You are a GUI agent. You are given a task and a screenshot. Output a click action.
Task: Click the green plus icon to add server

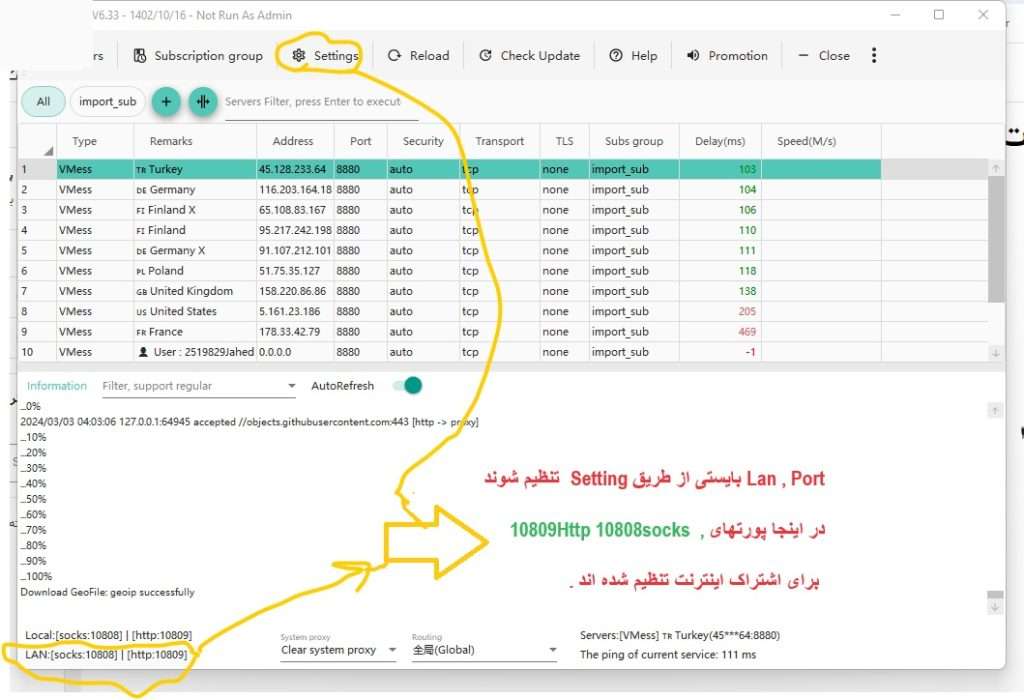pyautogui.click(x=166, y=101)
